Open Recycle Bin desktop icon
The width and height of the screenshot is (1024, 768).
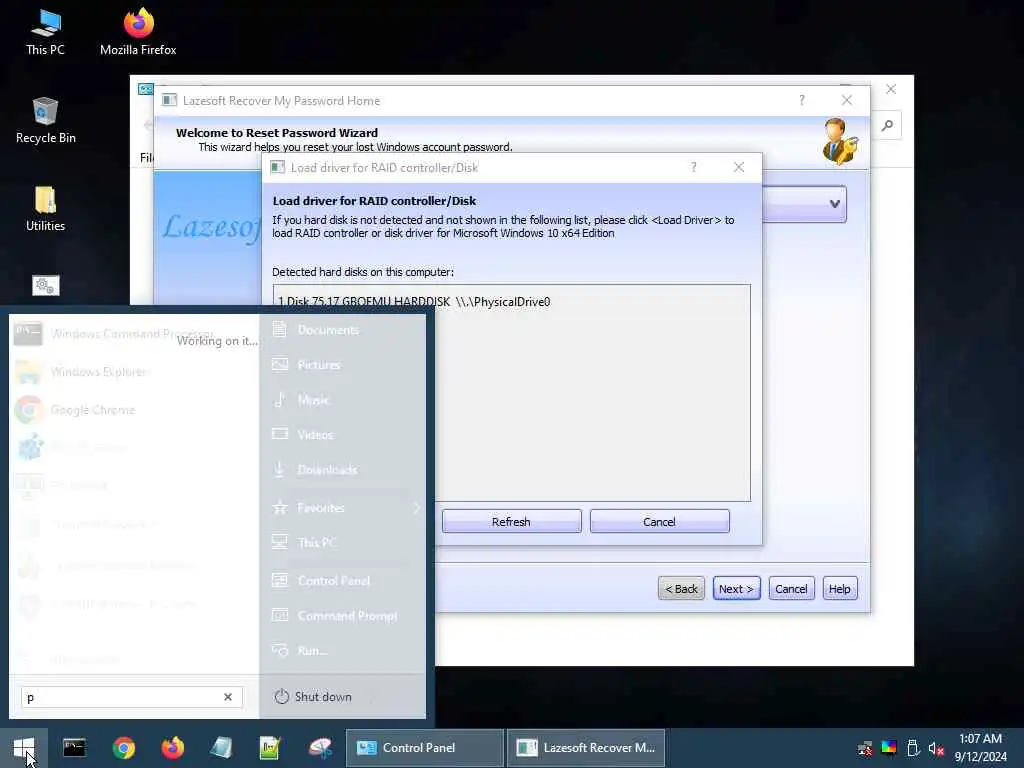[x=45, y=121]
